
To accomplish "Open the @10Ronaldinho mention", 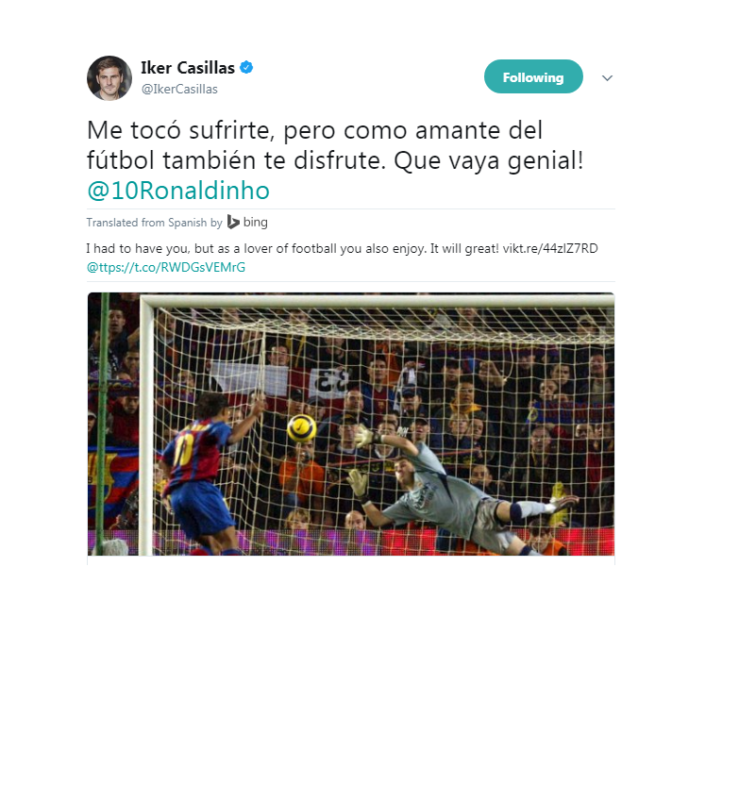I will (178, 190).
